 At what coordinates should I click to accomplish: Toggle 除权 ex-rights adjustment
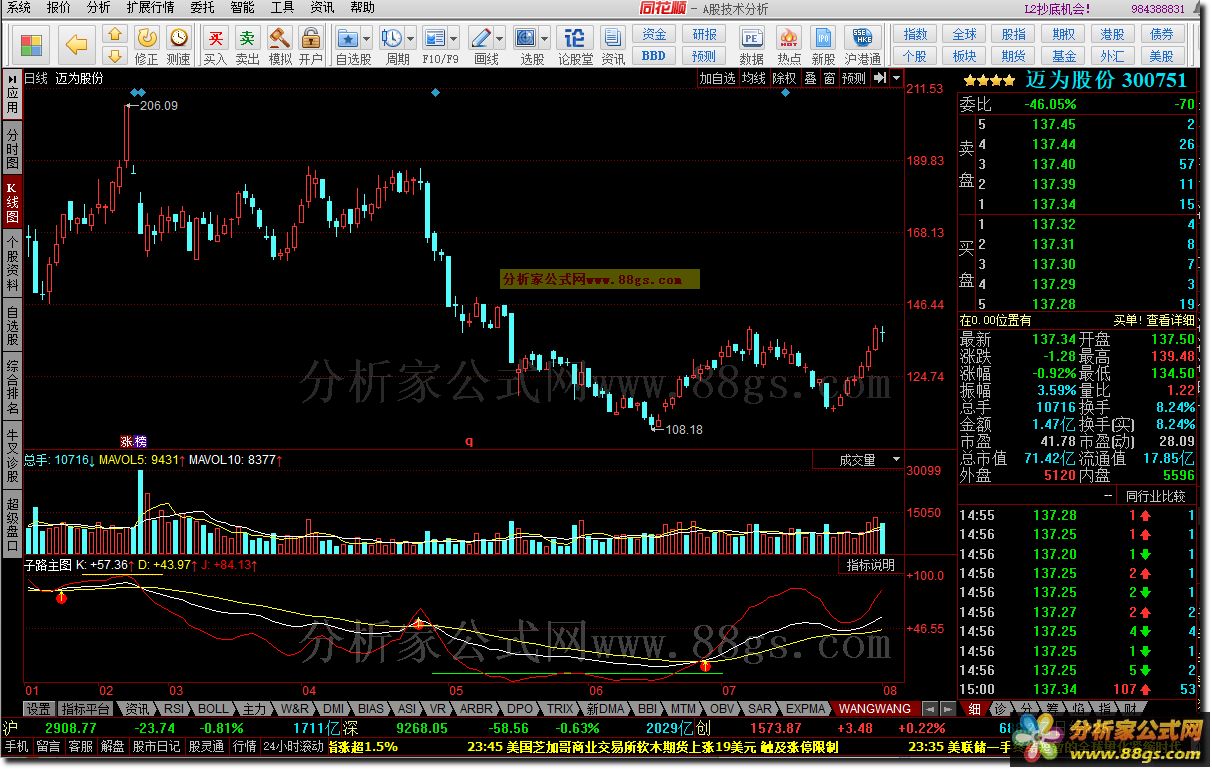coord(785,78)
